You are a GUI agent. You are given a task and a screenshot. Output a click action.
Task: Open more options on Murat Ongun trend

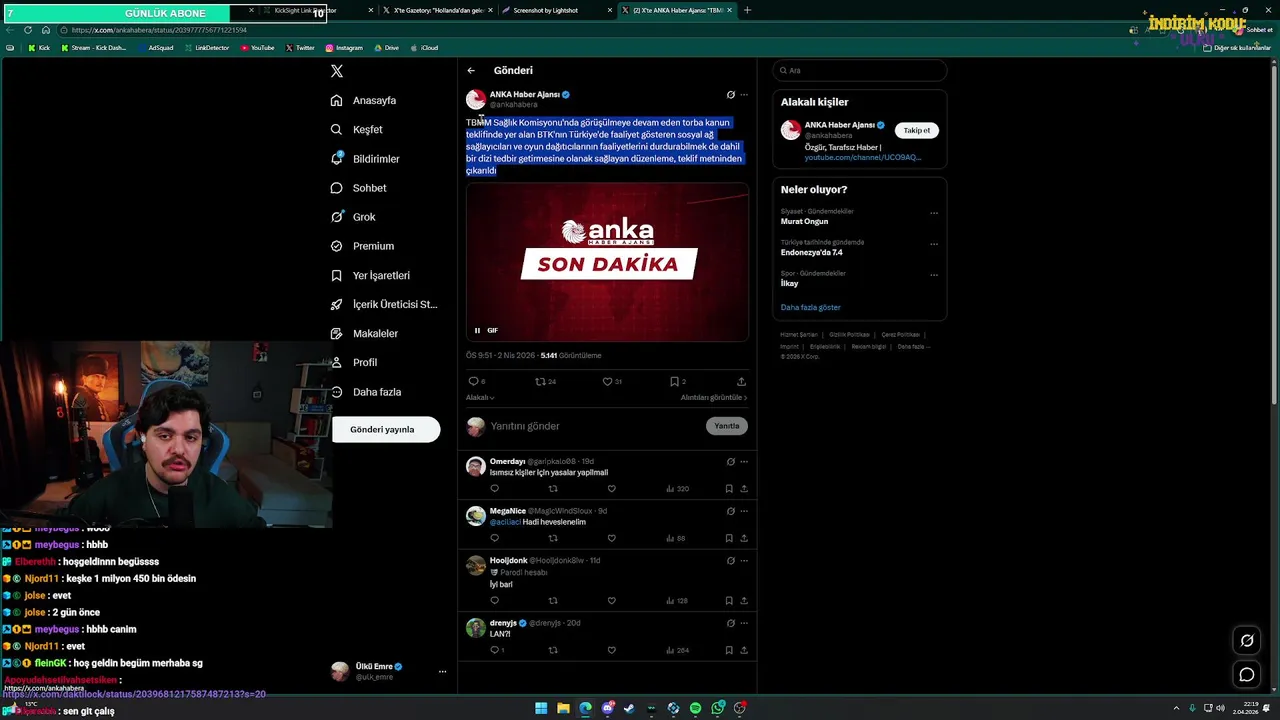(934, 212)
